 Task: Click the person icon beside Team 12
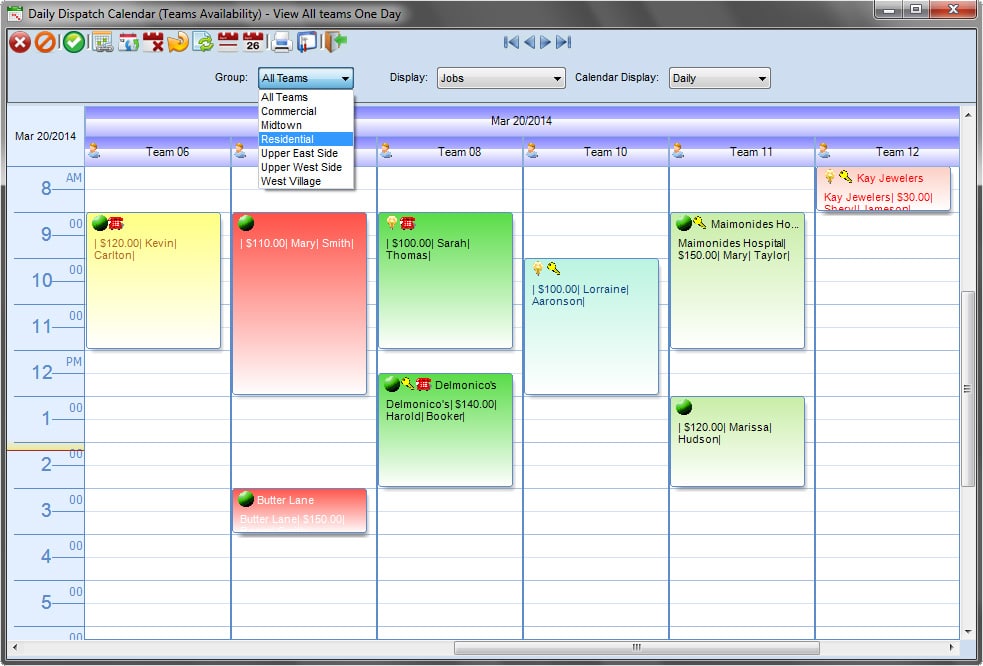pos(824,151)
